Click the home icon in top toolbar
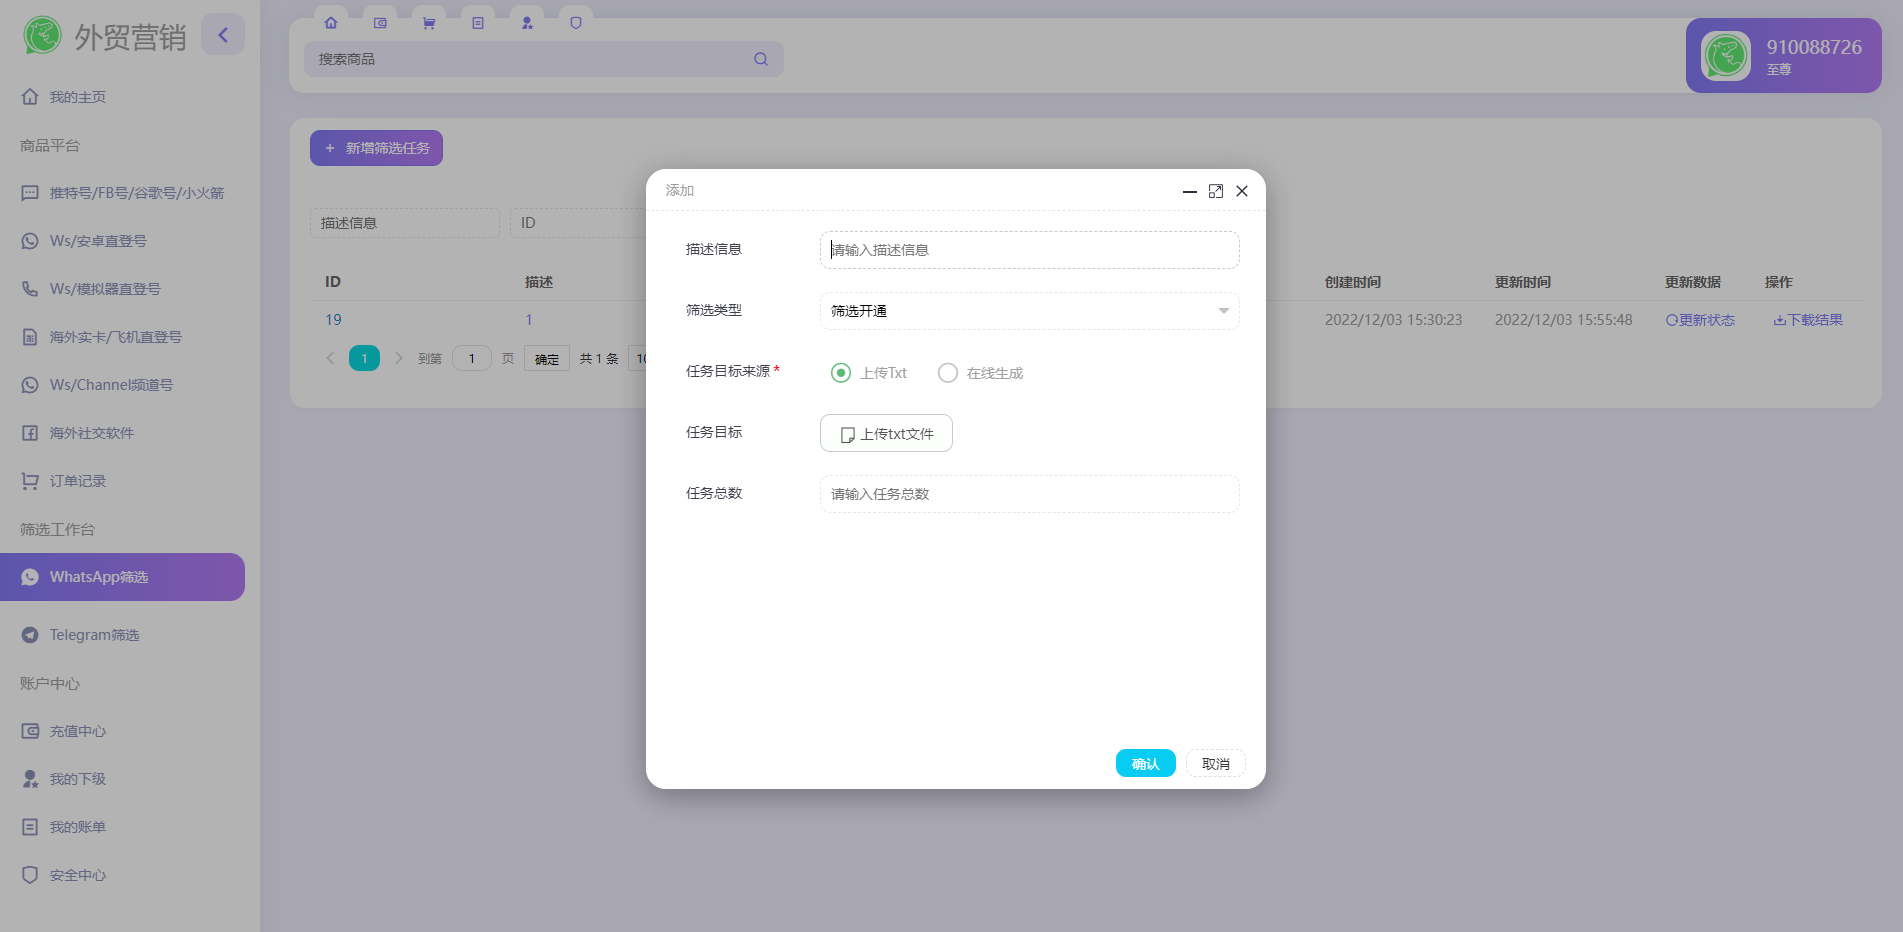This screenshot has width=1903, height=932. click(x=331, y=23)
